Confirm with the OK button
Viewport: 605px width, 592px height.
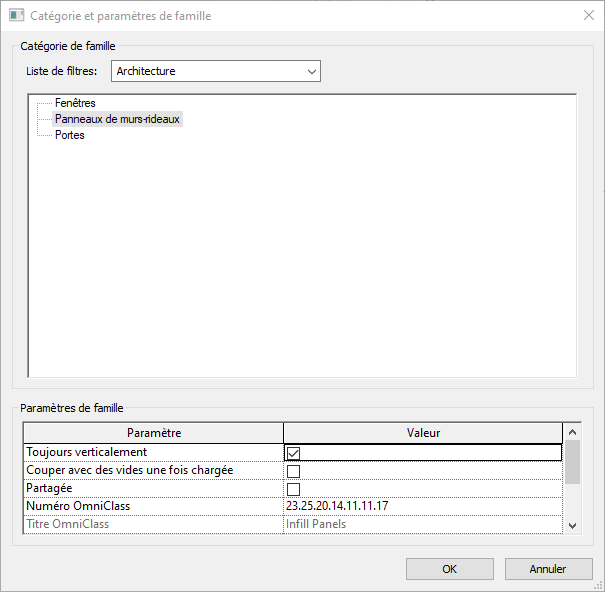[449, 569]
